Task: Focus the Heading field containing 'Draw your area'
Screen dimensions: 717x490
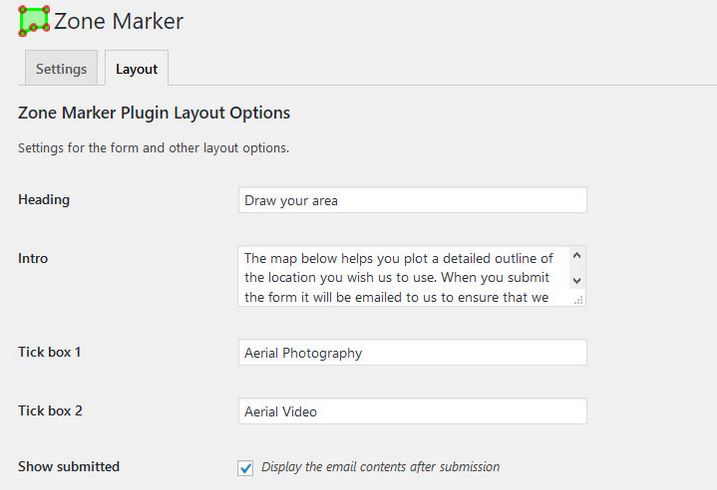Action: pyautogui.click(x=412, y=200)
